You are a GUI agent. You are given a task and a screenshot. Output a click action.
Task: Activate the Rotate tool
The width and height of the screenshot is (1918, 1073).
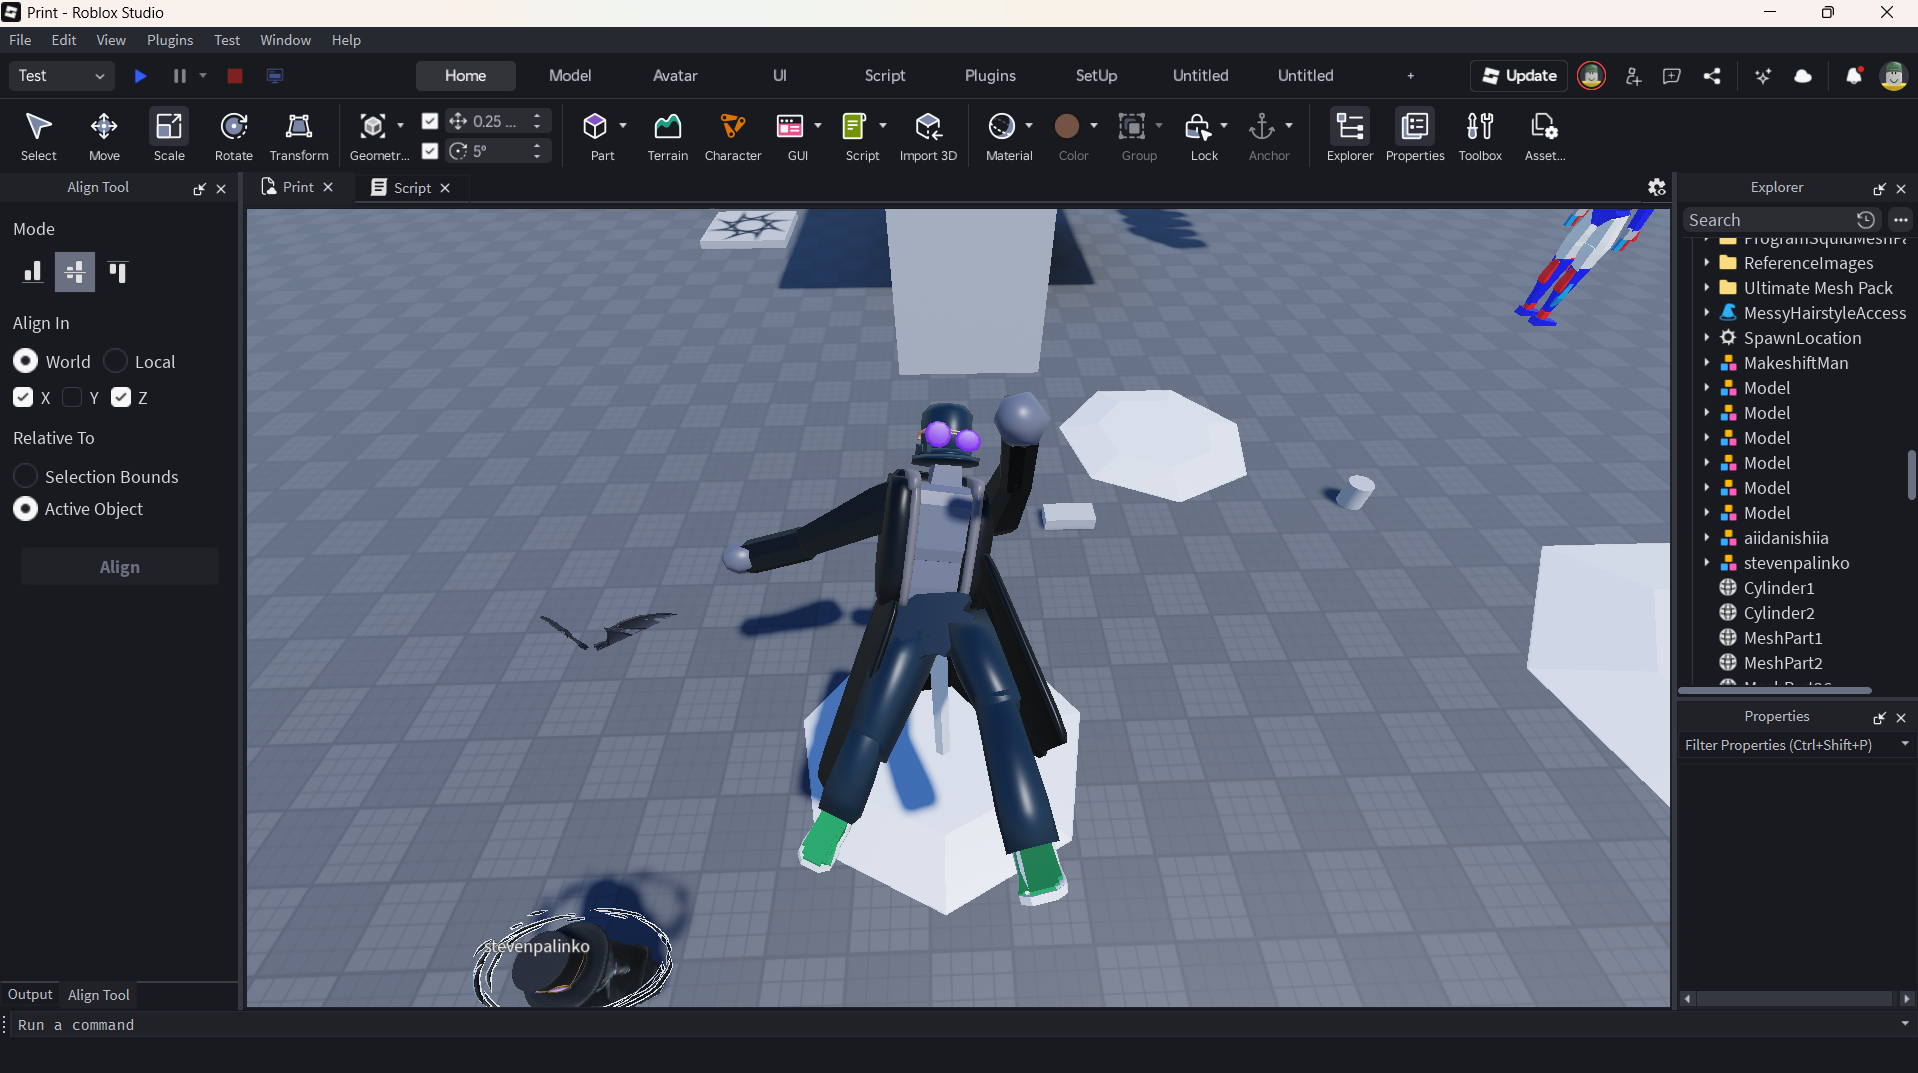(x=234, y=135)
